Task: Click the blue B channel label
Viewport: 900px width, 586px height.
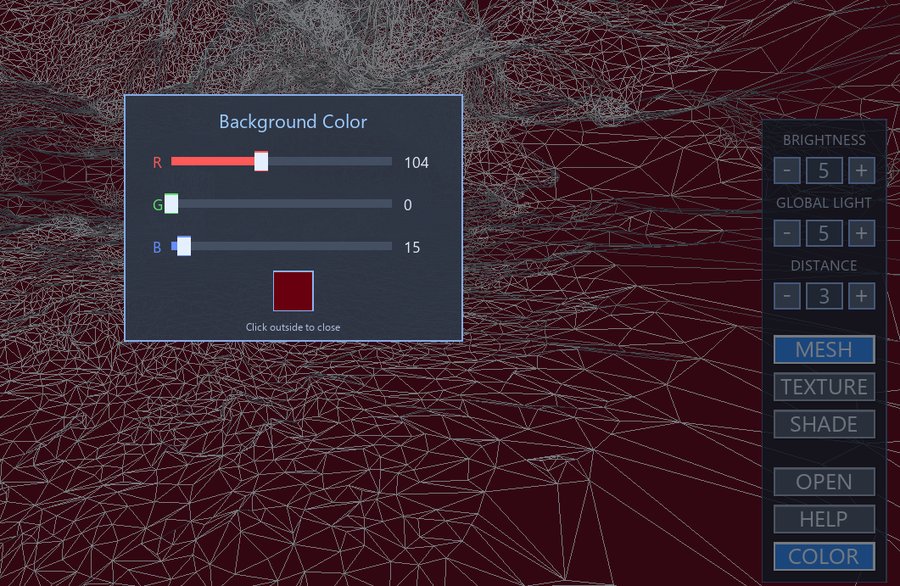Action: (157, 247)
